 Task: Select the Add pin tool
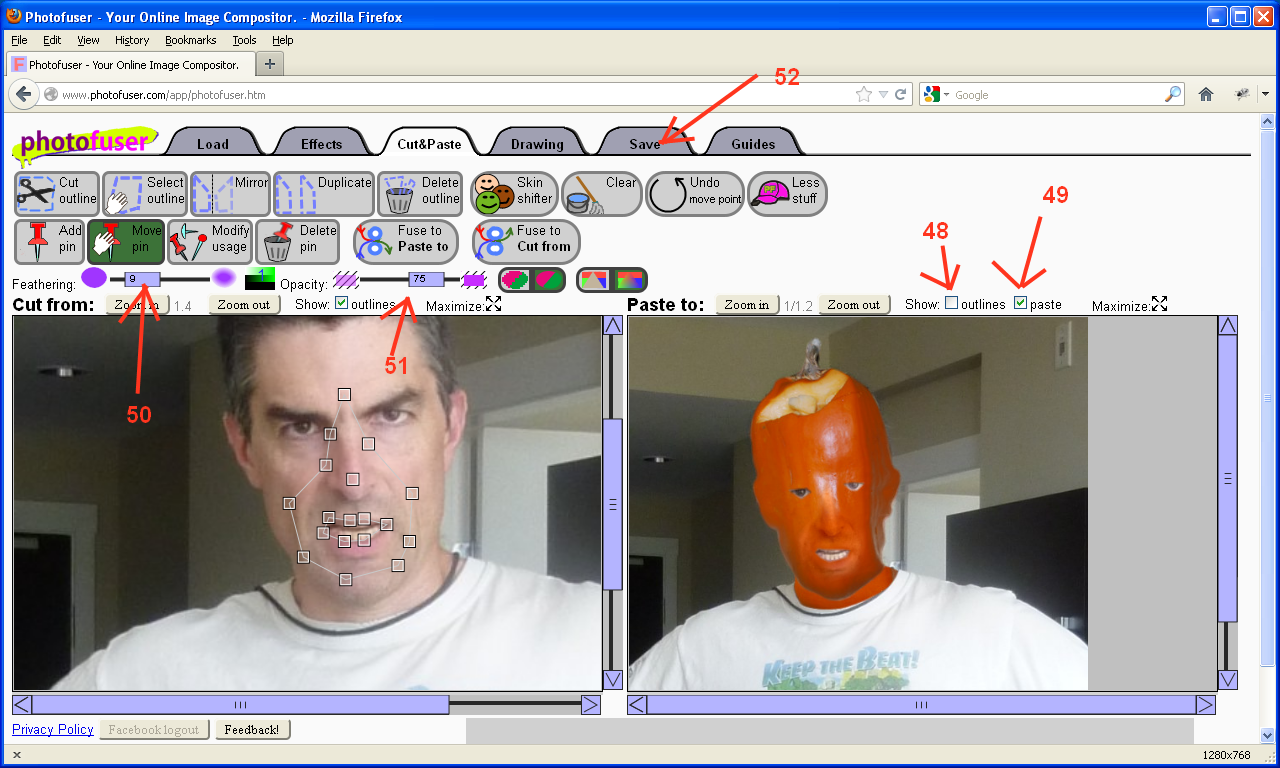tap(49, 241)
